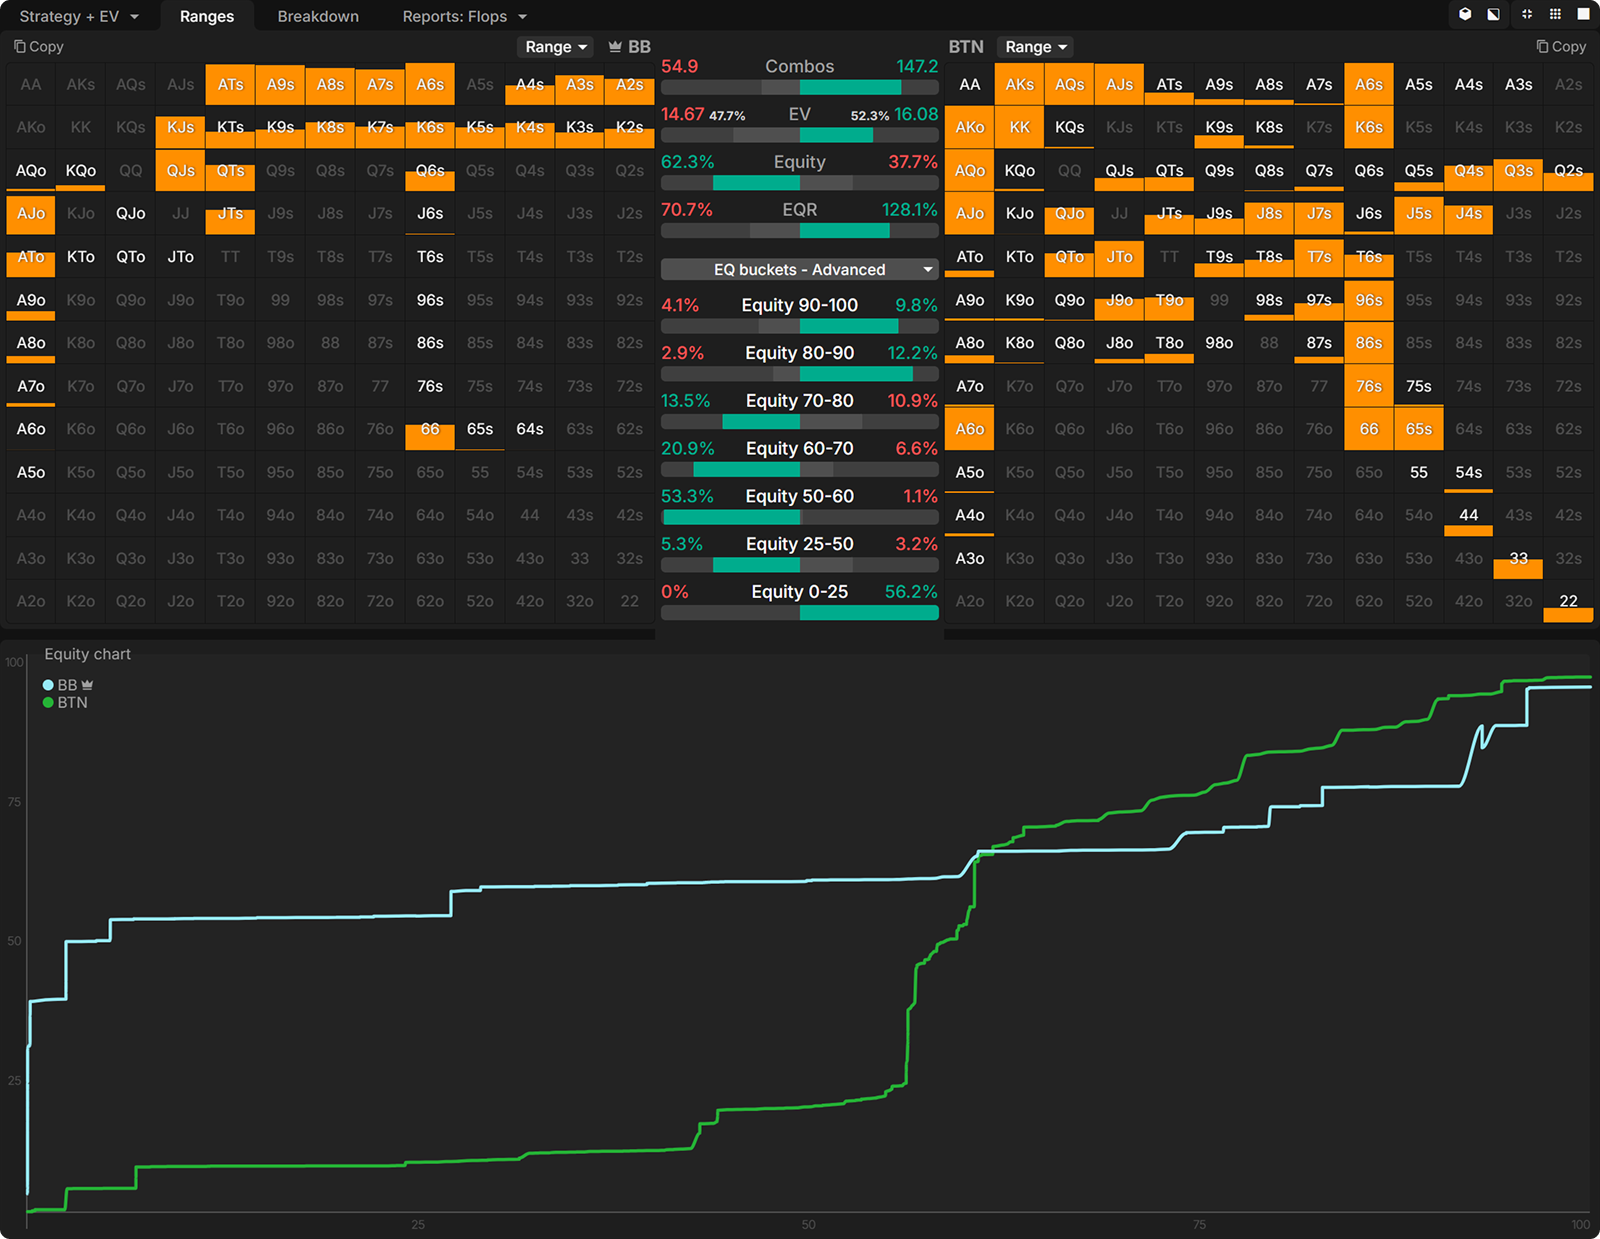1600x1239 pixels.
Task: Select the Equity 50-60 bucket row
Action: (799, 497)
